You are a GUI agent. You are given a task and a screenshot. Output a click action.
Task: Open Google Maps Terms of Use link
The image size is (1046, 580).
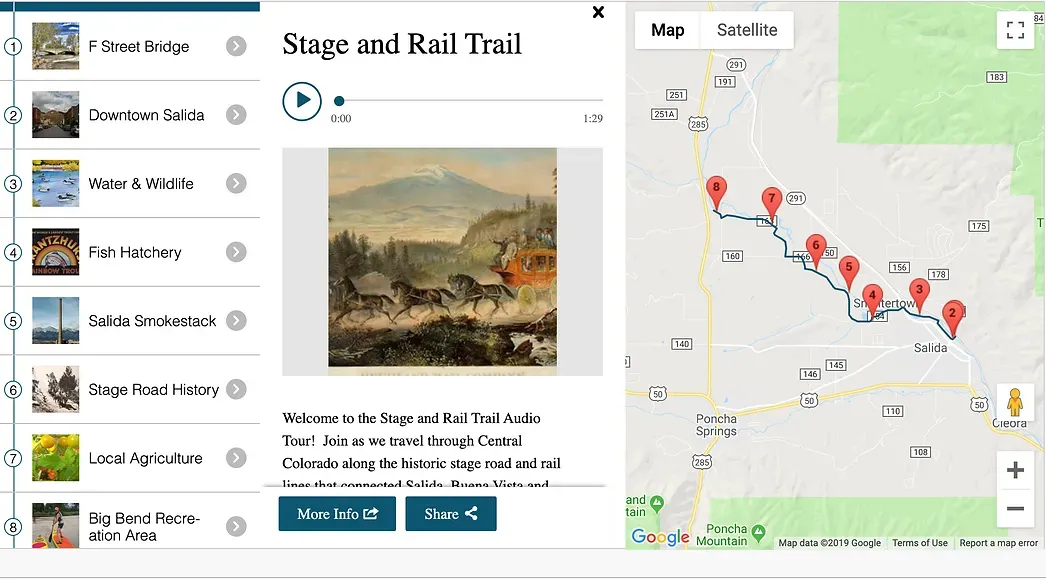click(x=919, y=543)
